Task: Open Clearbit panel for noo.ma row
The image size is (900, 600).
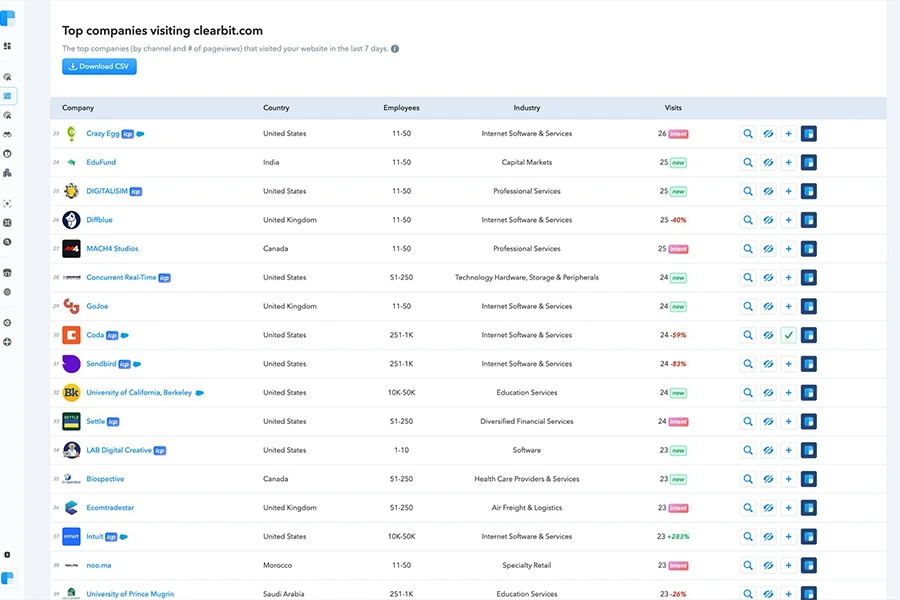Action: (x=809, y=565)
